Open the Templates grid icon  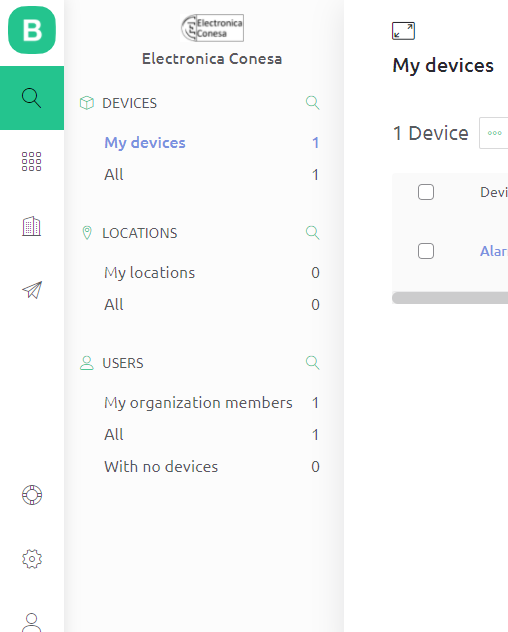31,162
